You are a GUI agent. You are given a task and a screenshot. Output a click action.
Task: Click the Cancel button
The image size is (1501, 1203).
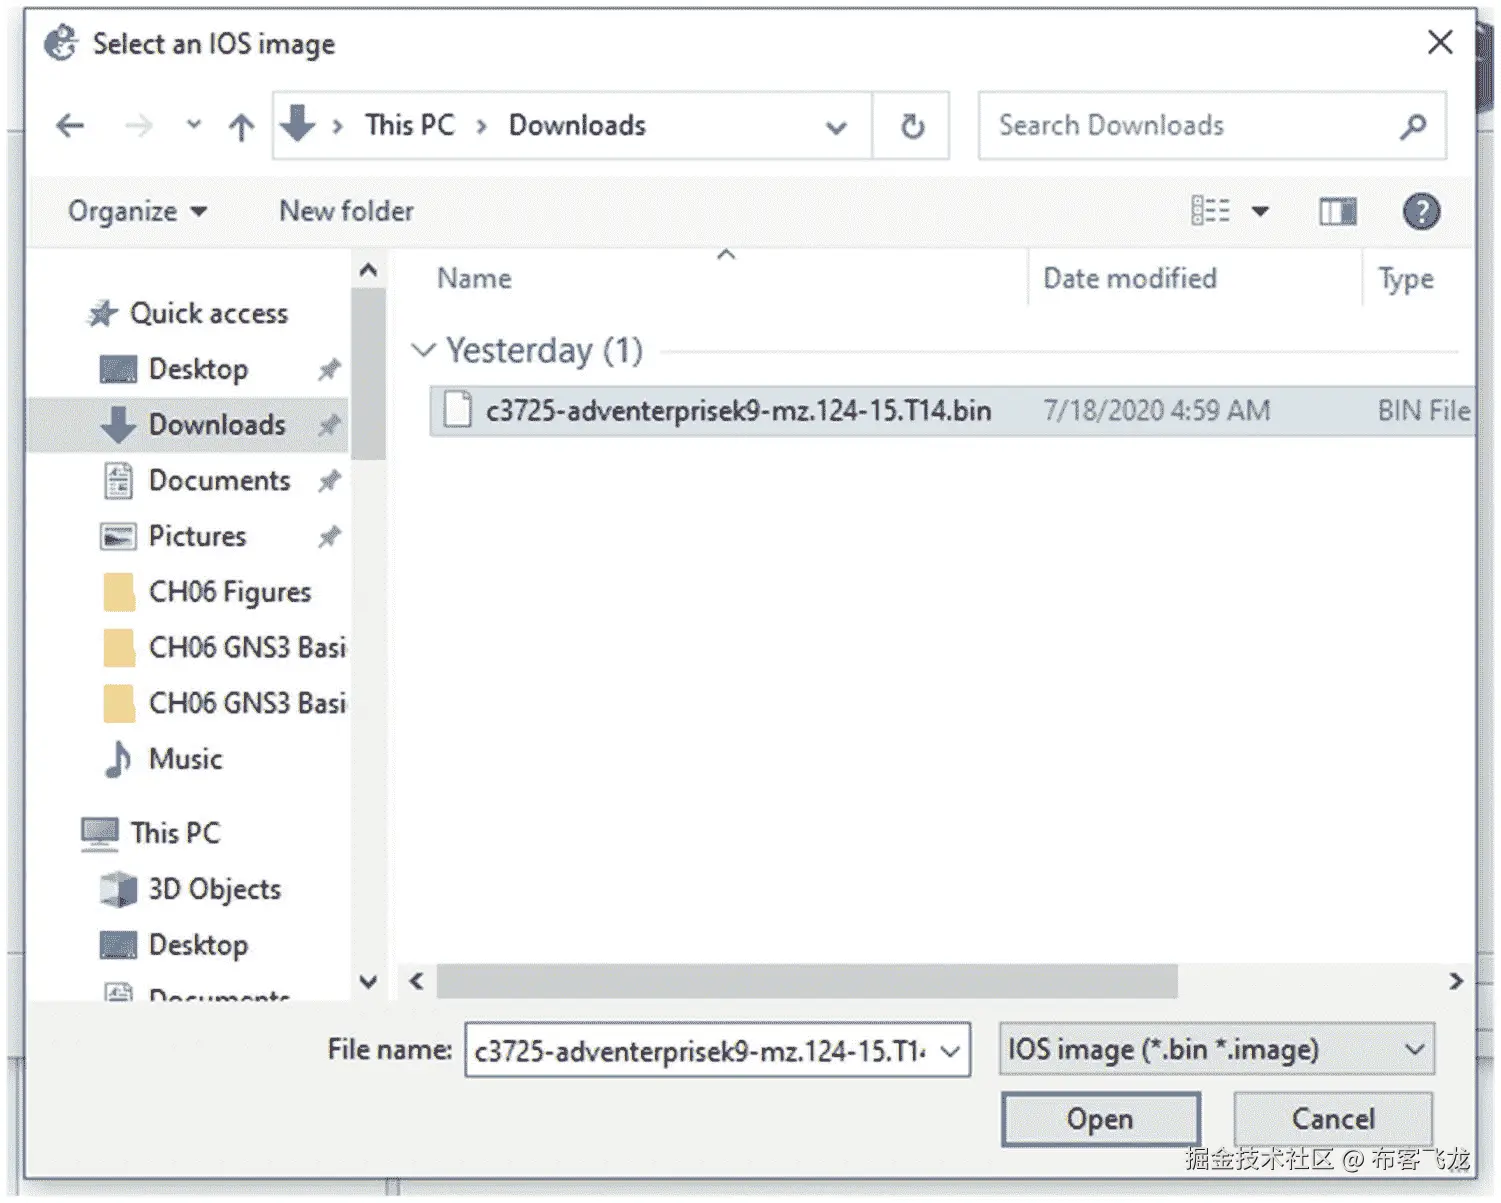click(1333, 1119)
